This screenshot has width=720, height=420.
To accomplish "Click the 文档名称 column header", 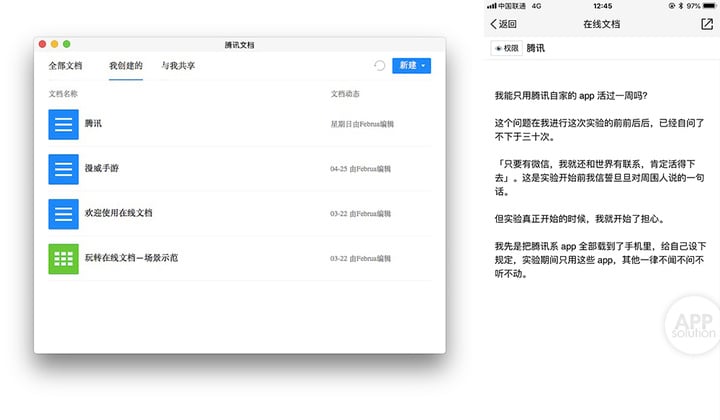I will point(63,94).
